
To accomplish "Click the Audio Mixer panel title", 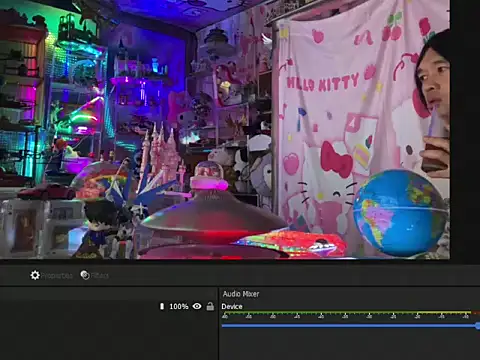I will pyautogui.click(x=241, y=294).
